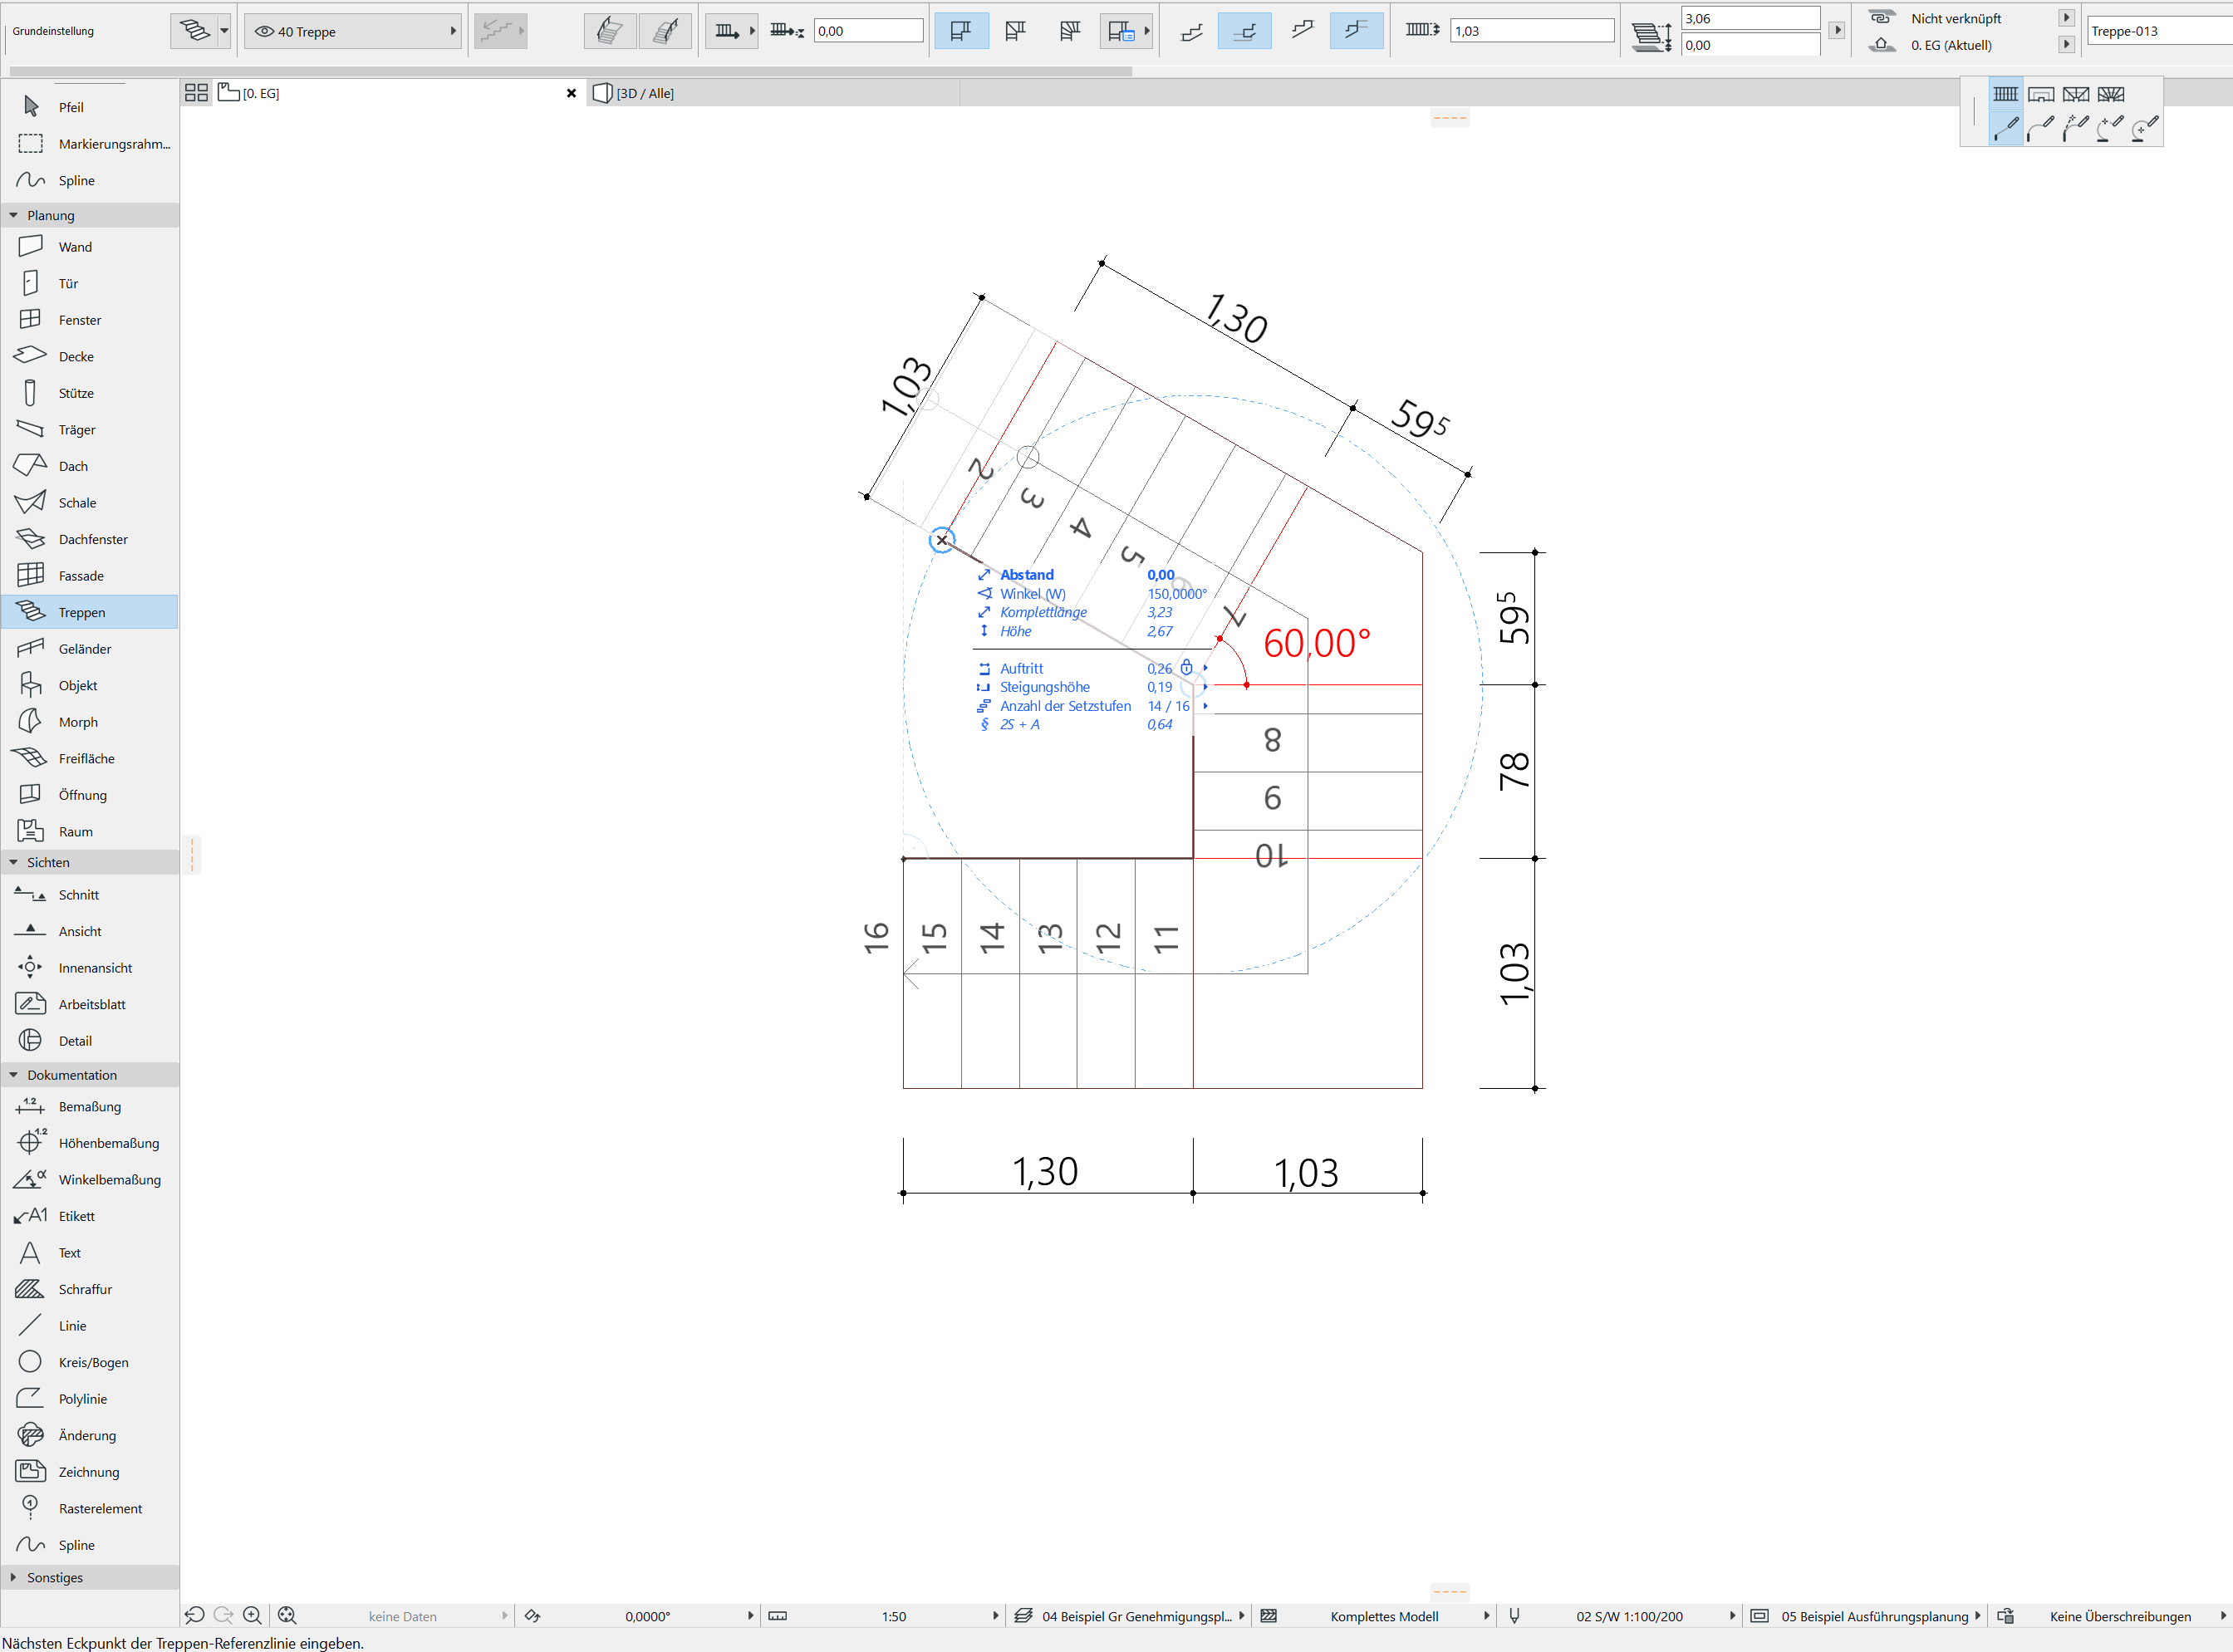
Task: Click the zoom in magnifier icon
Action: 253,1616
